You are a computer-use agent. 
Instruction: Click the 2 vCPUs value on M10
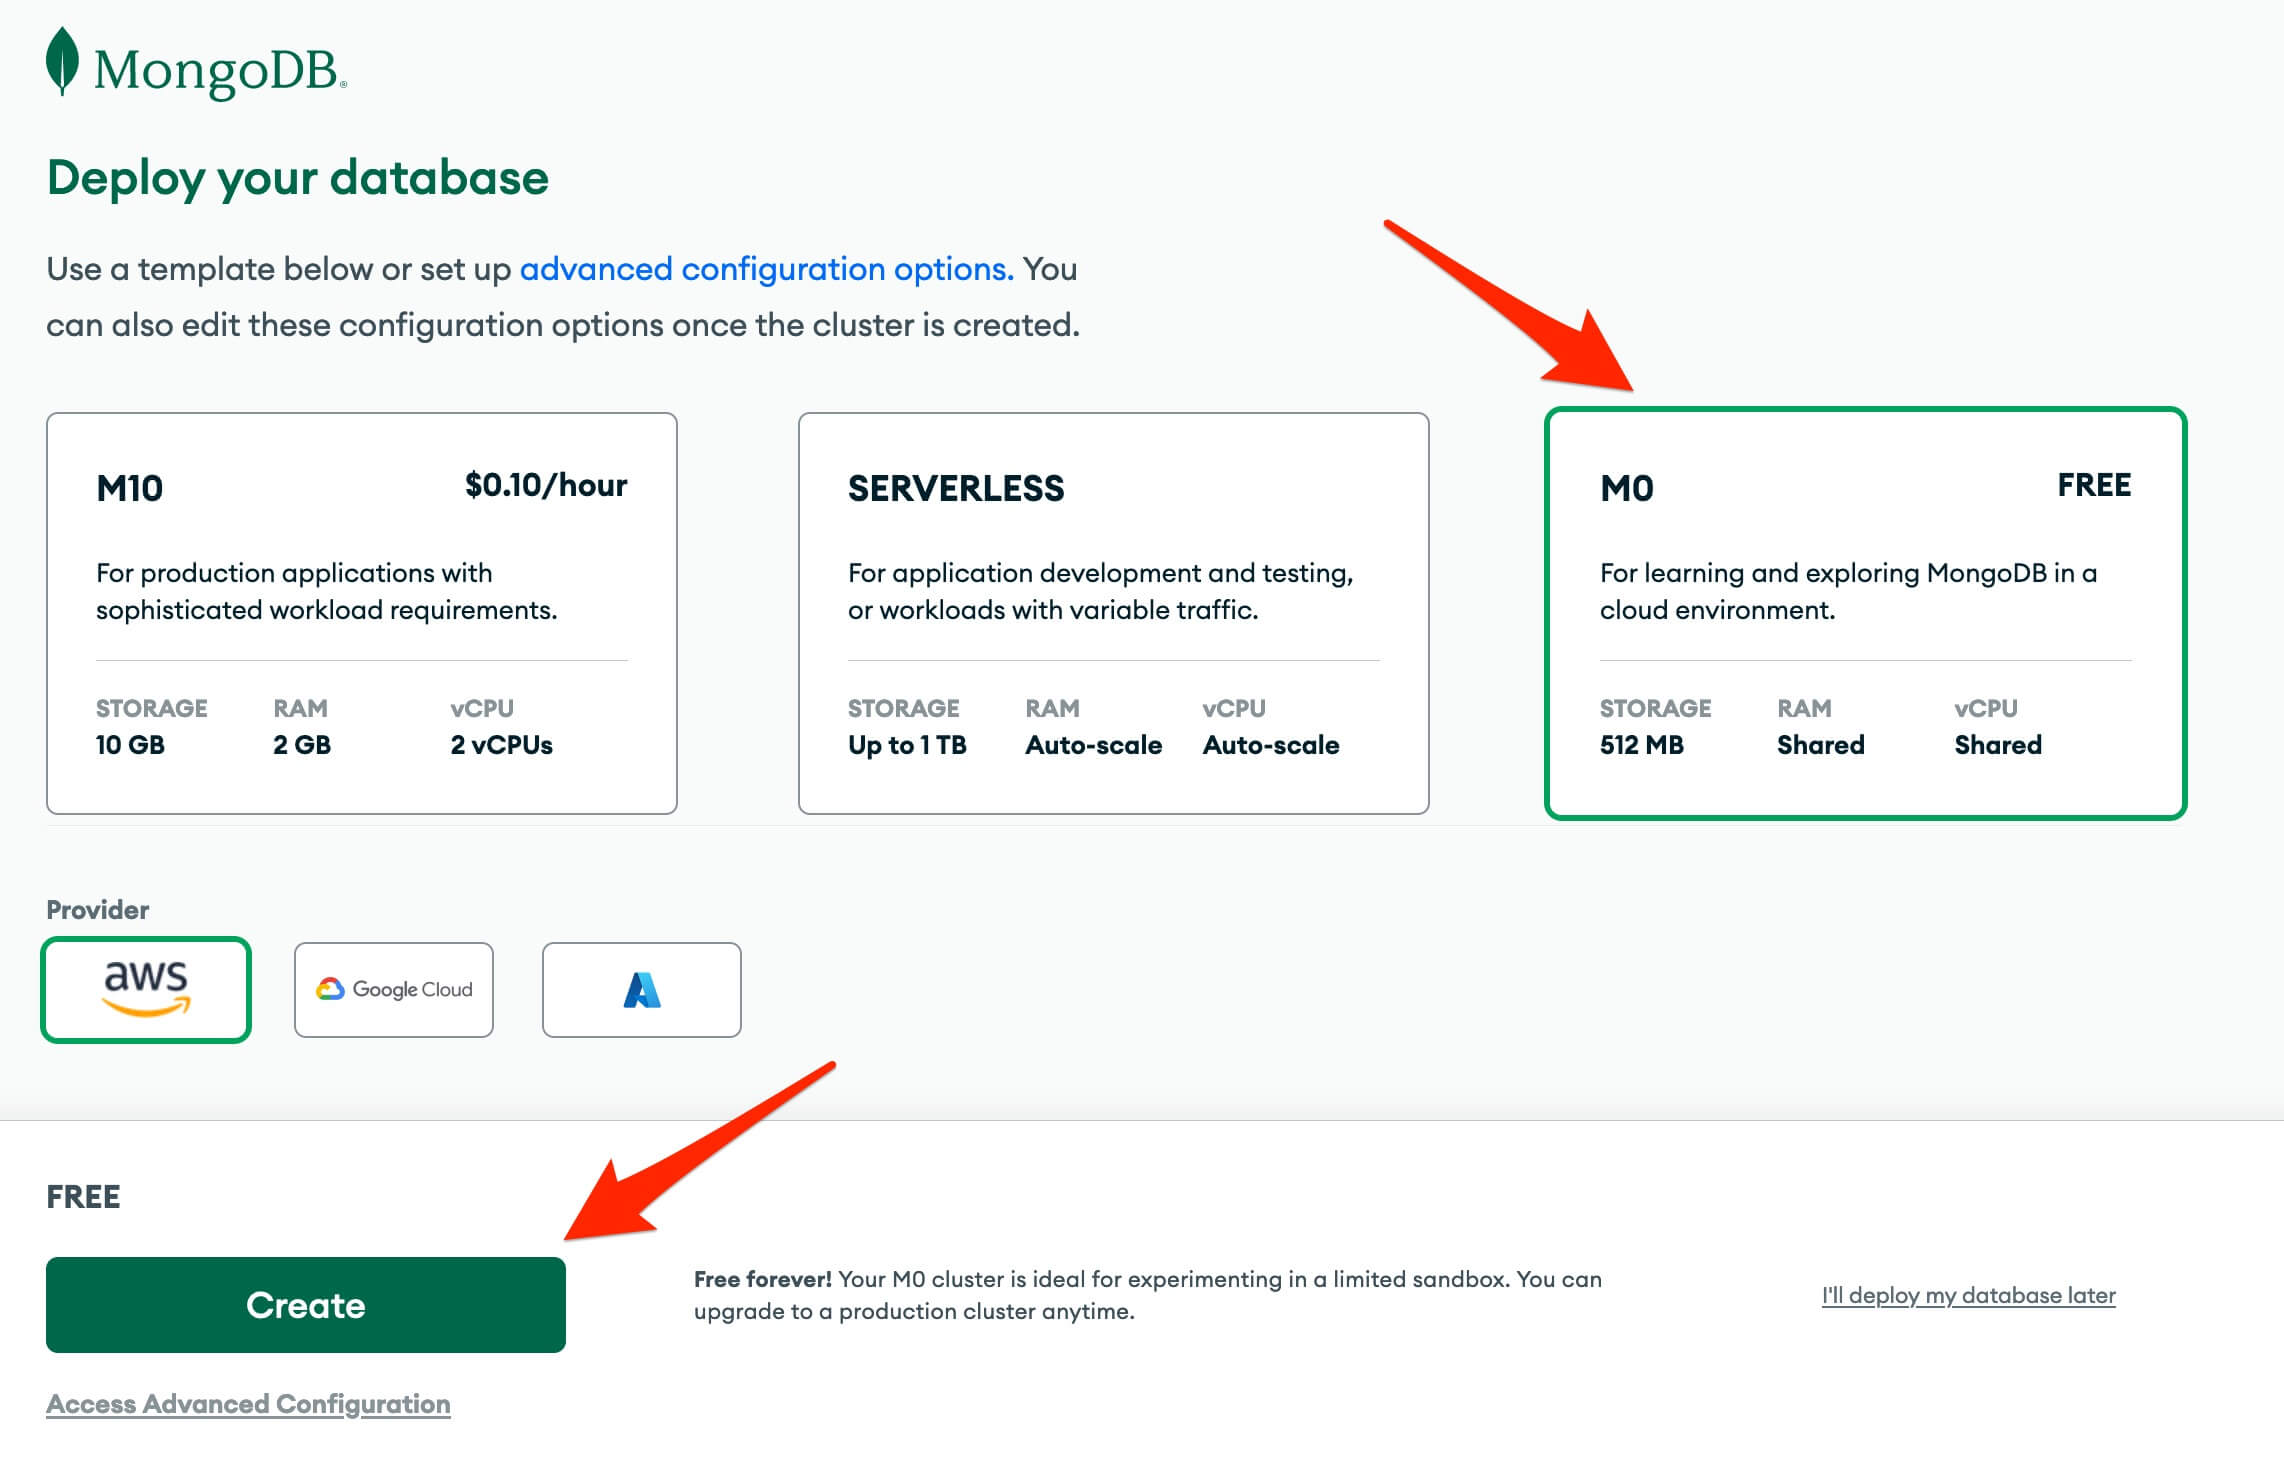pyautogui.click(x=502, y=745)
